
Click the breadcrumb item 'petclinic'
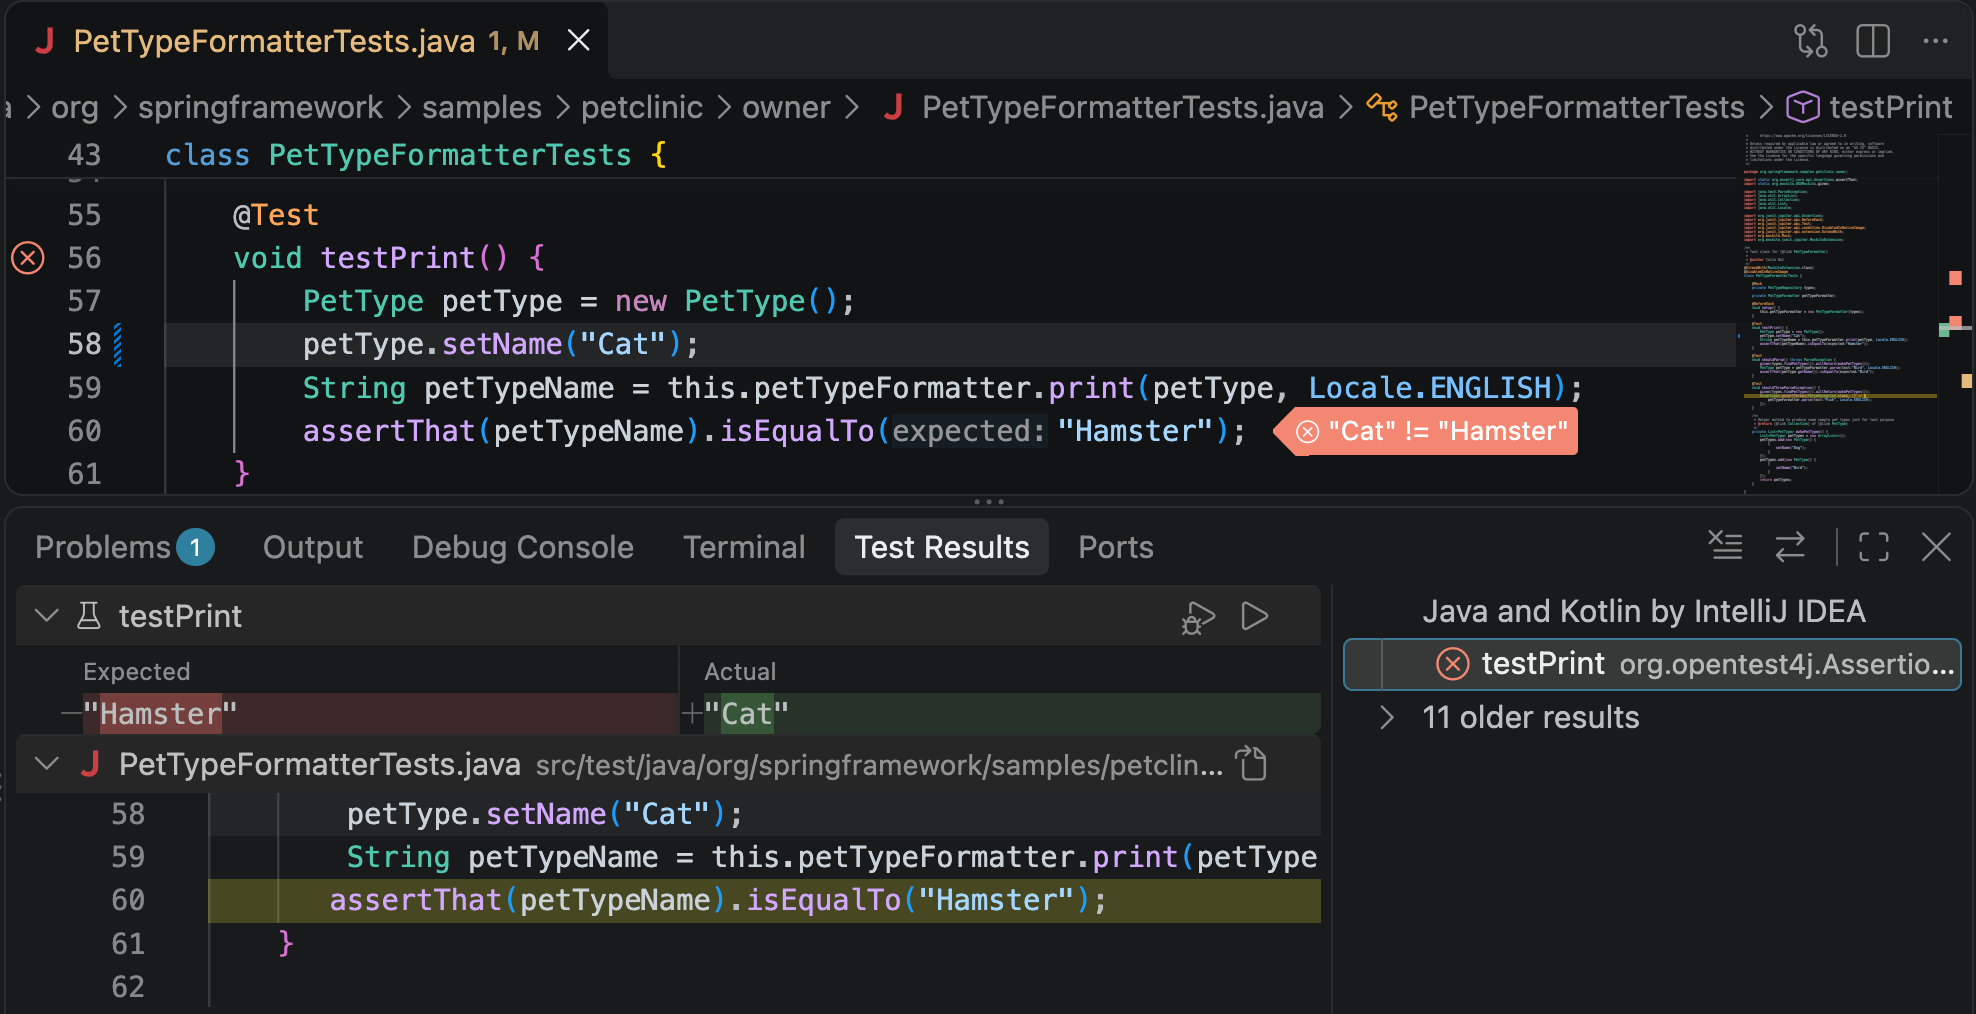point(642,107)
